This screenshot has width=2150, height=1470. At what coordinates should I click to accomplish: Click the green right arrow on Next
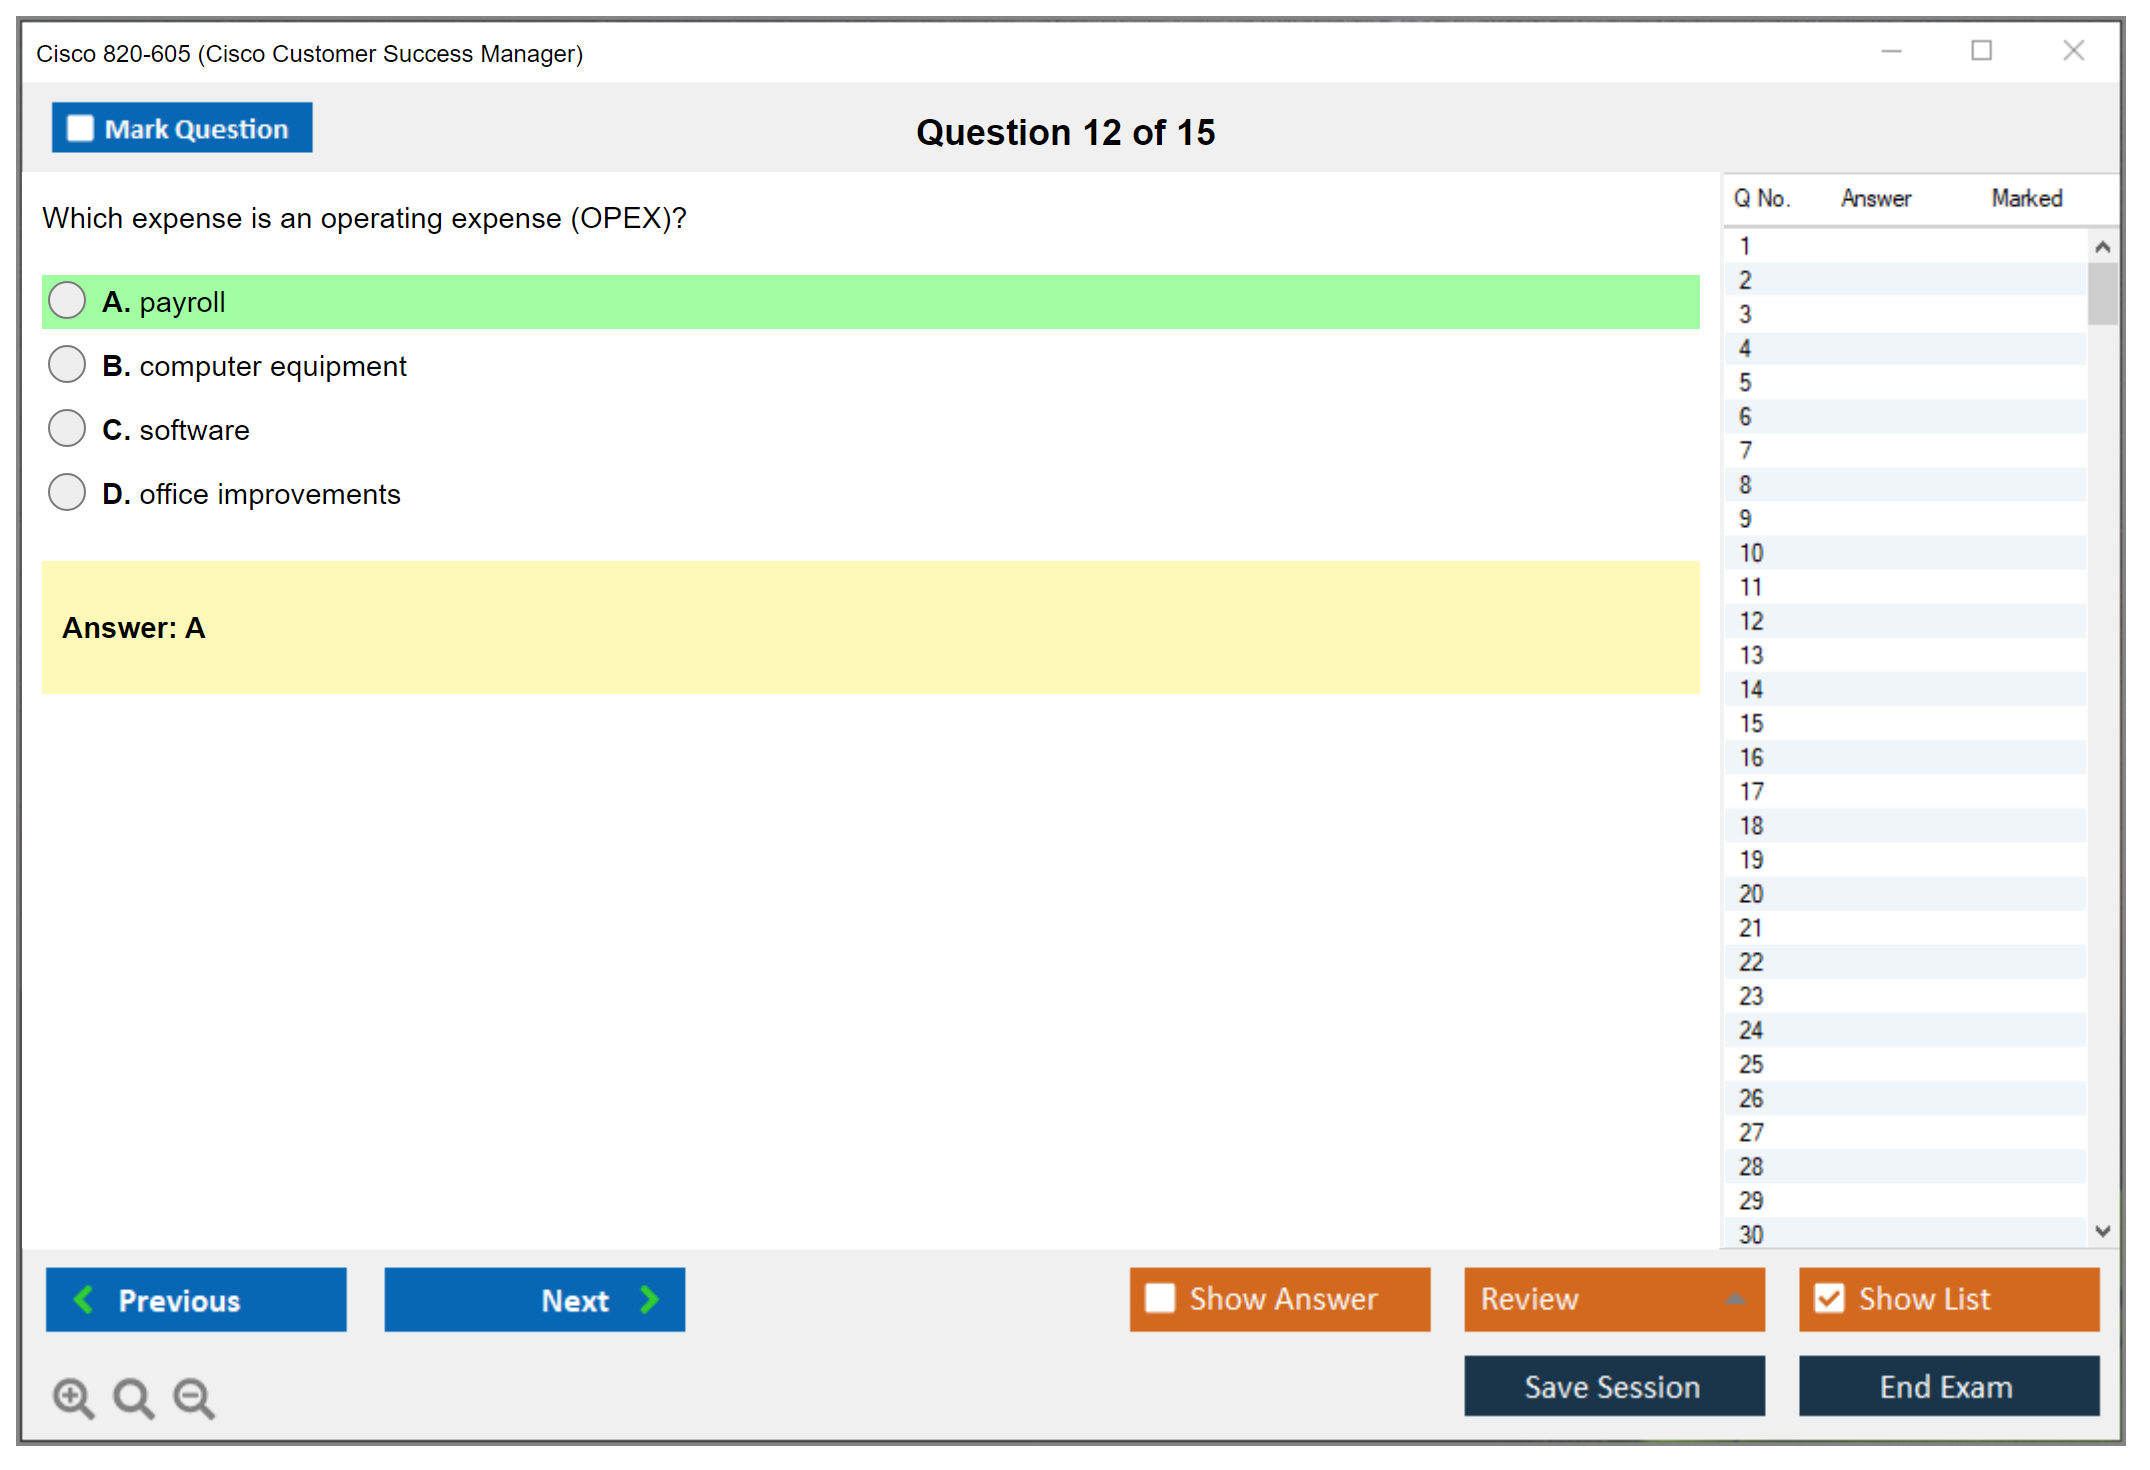click(649, 1299)
